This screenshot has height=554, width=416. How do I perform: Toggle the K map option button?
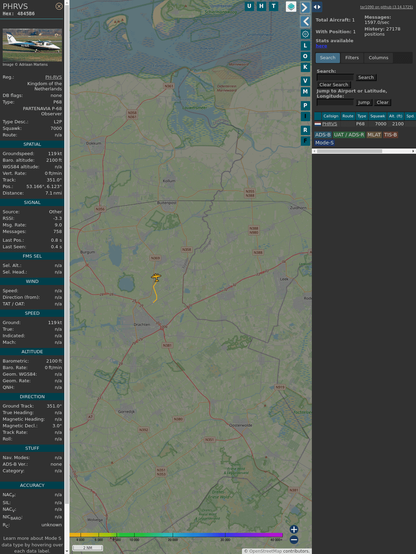[305, 67]
